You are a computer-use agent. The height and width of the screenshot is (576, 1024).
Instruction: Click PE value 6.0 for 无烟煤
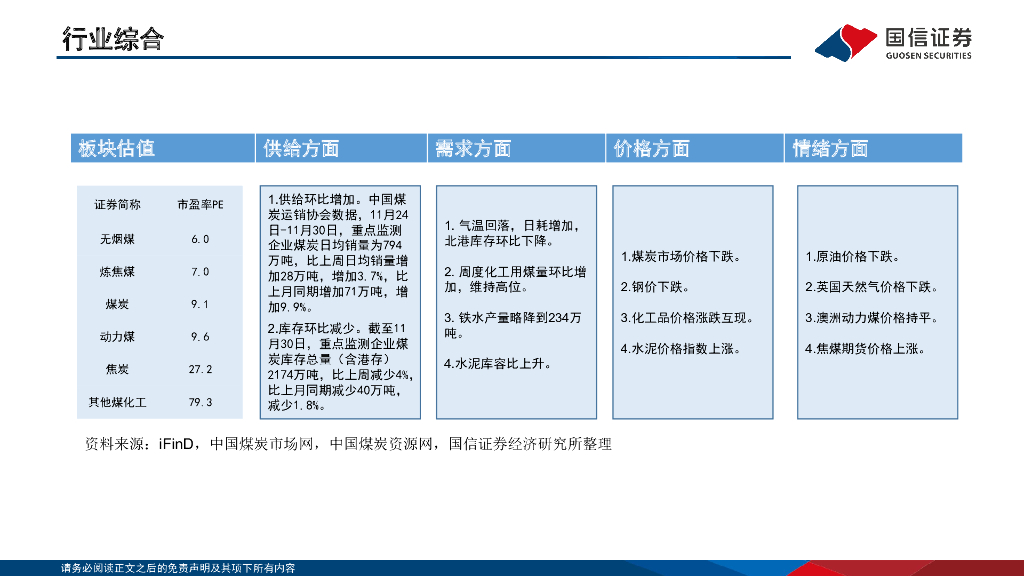click(x=200, y=240)
